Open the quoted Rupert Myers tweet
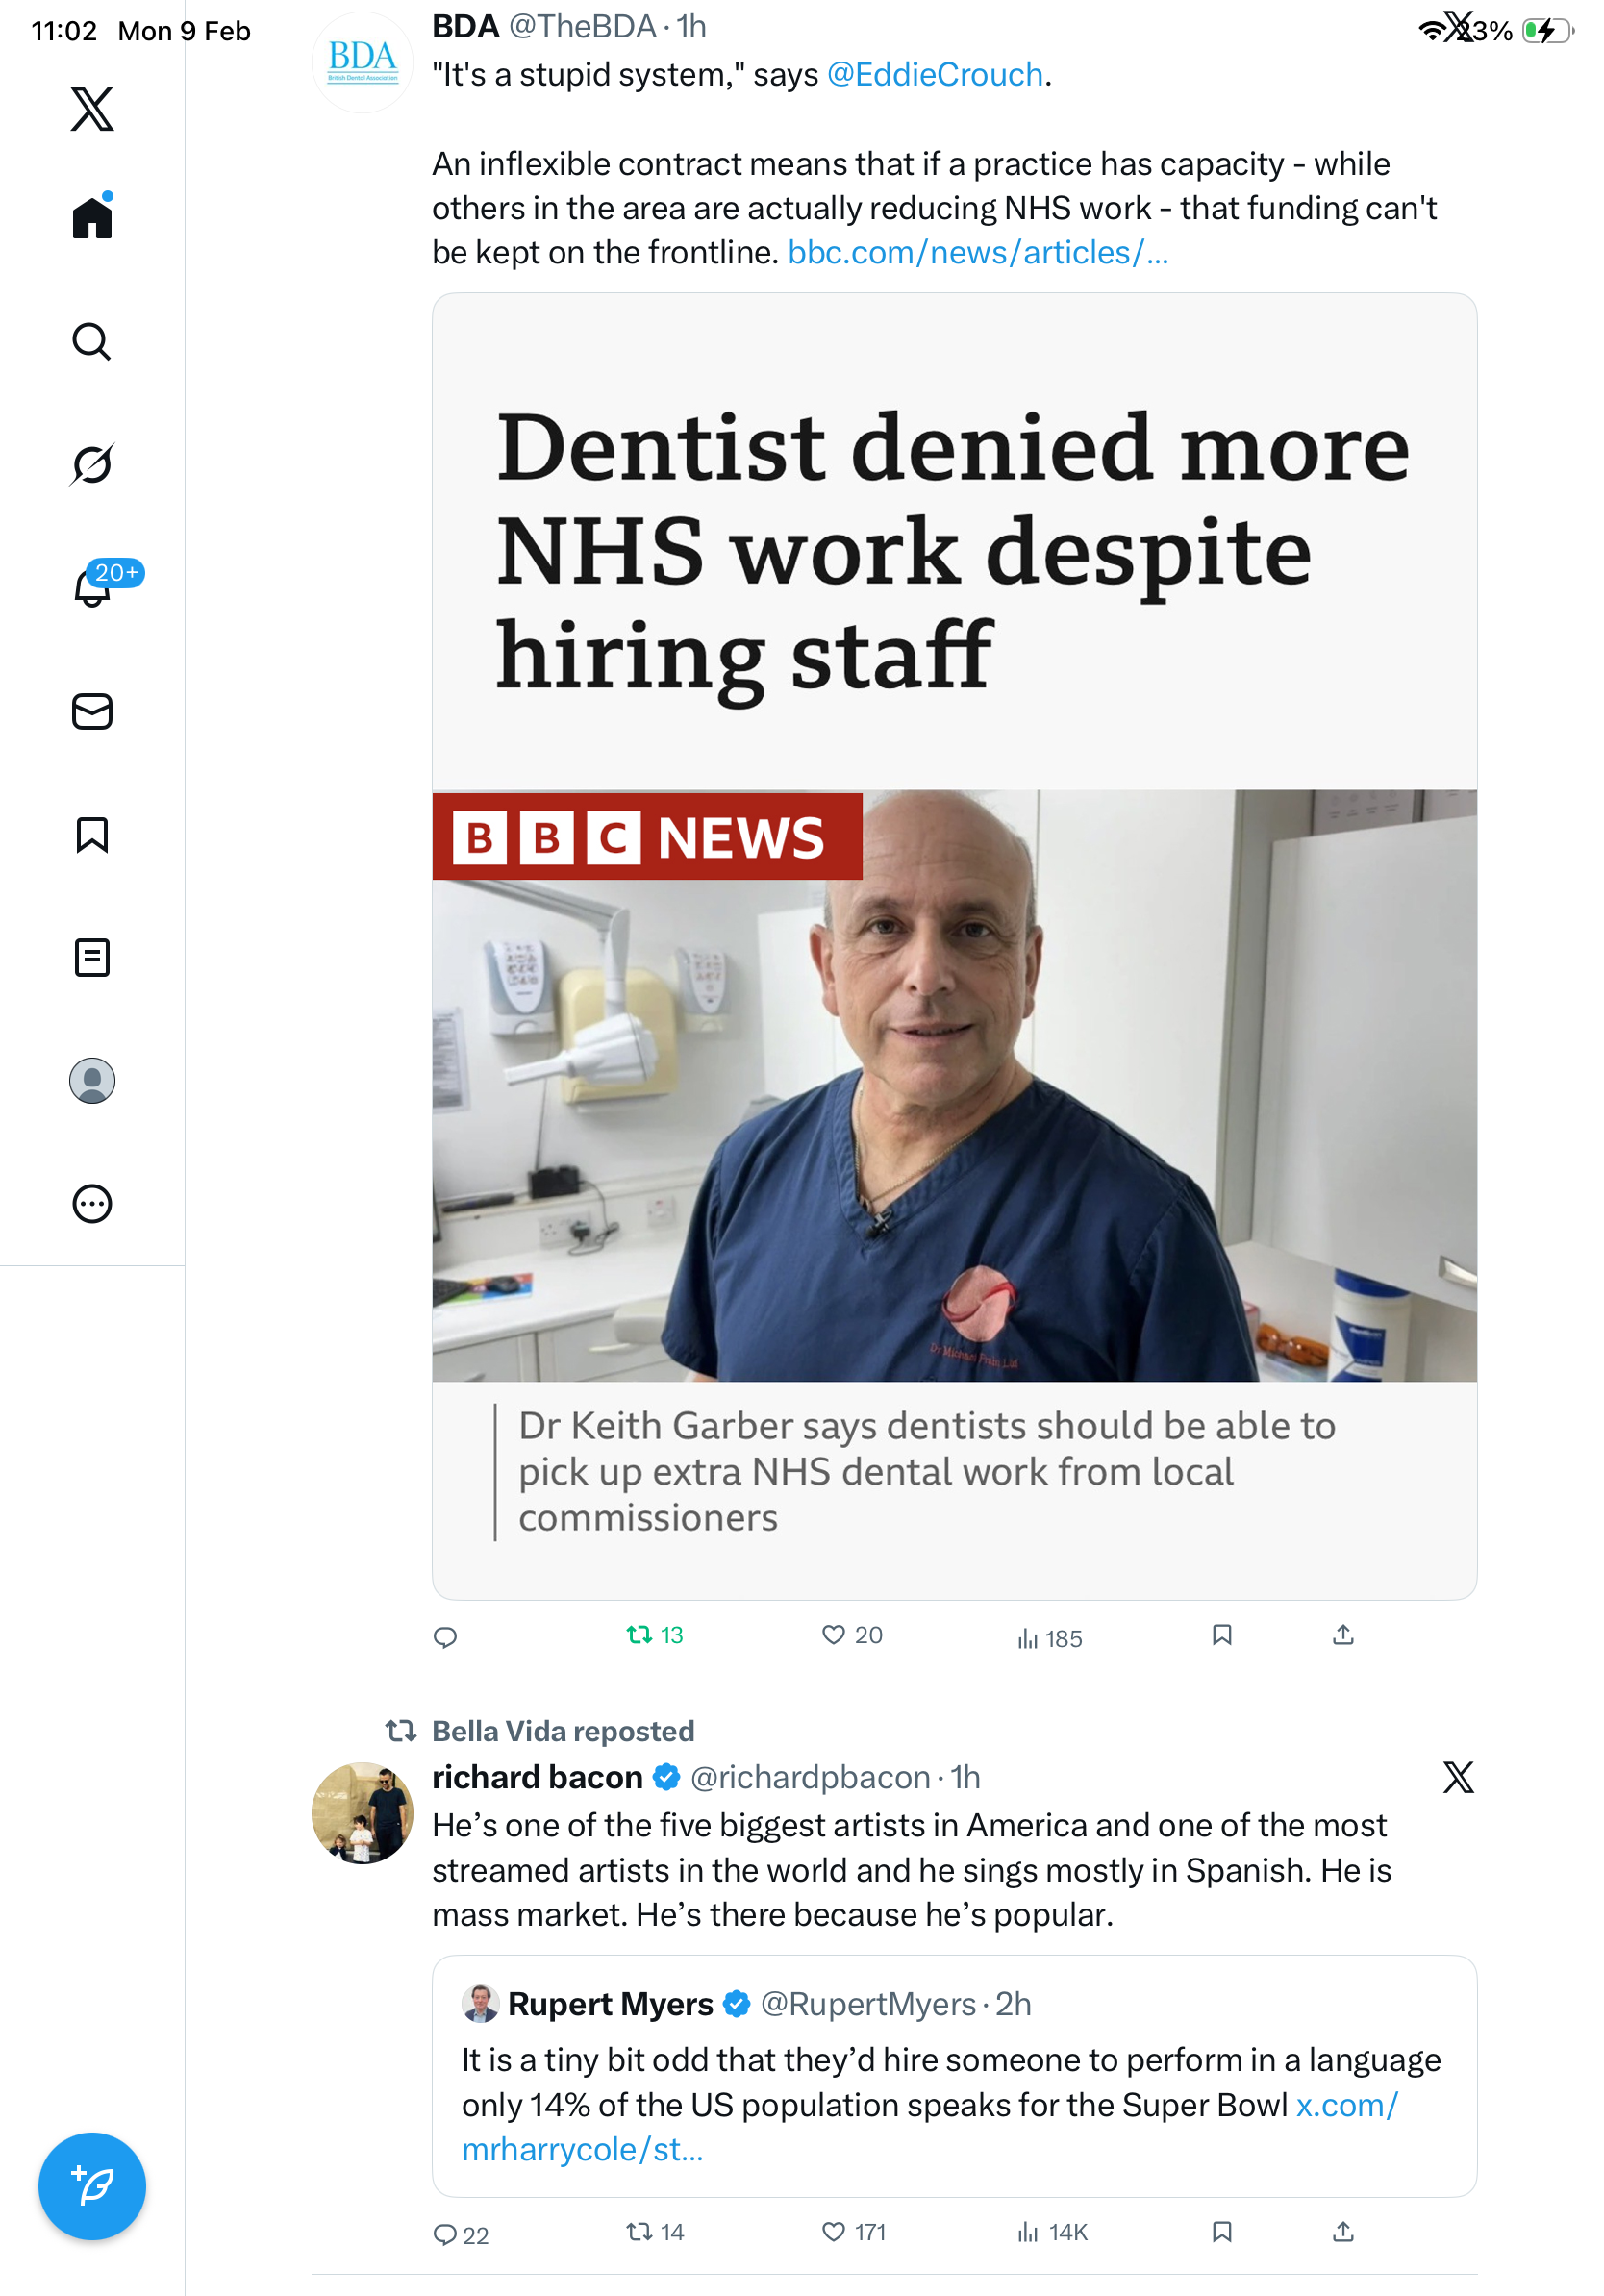The image size is (1604, 2296). (954, 2075)
